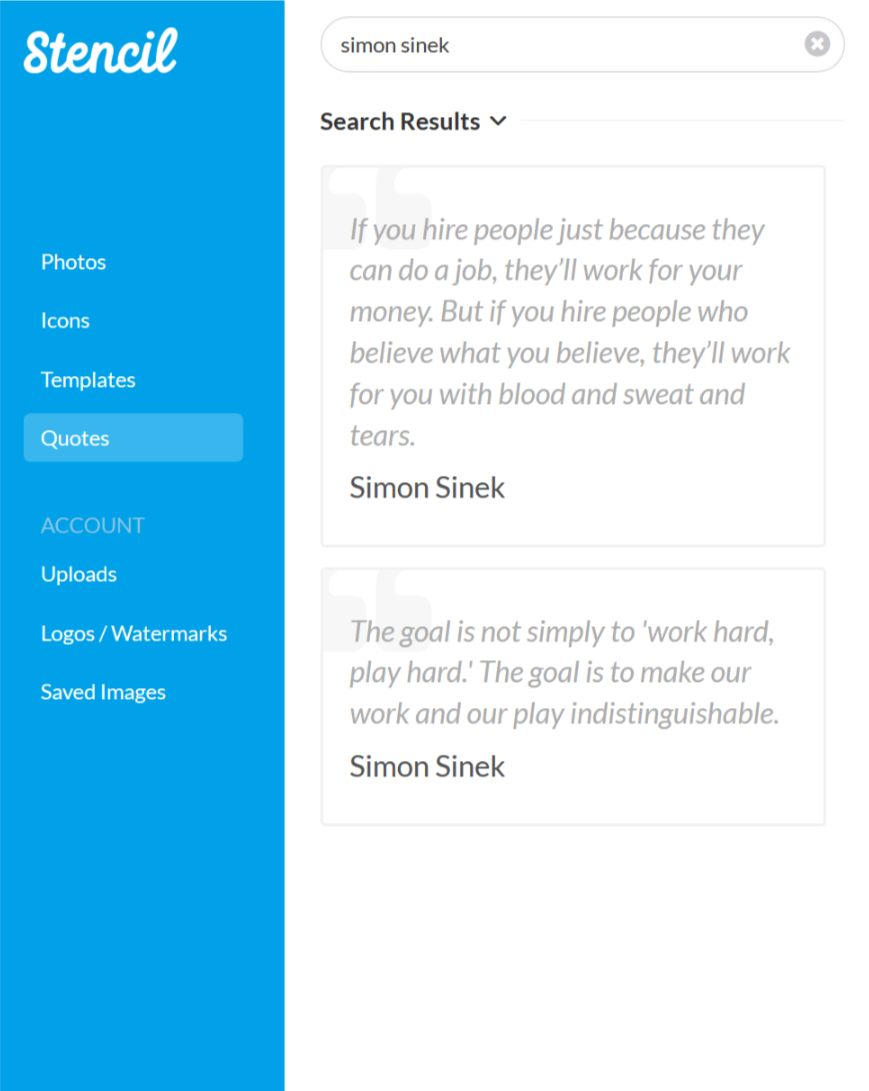Image resolution: width=869 pixels, height=1091 pixels.
Task: Open Uploads under Account
Action: [x=79, y=574]
